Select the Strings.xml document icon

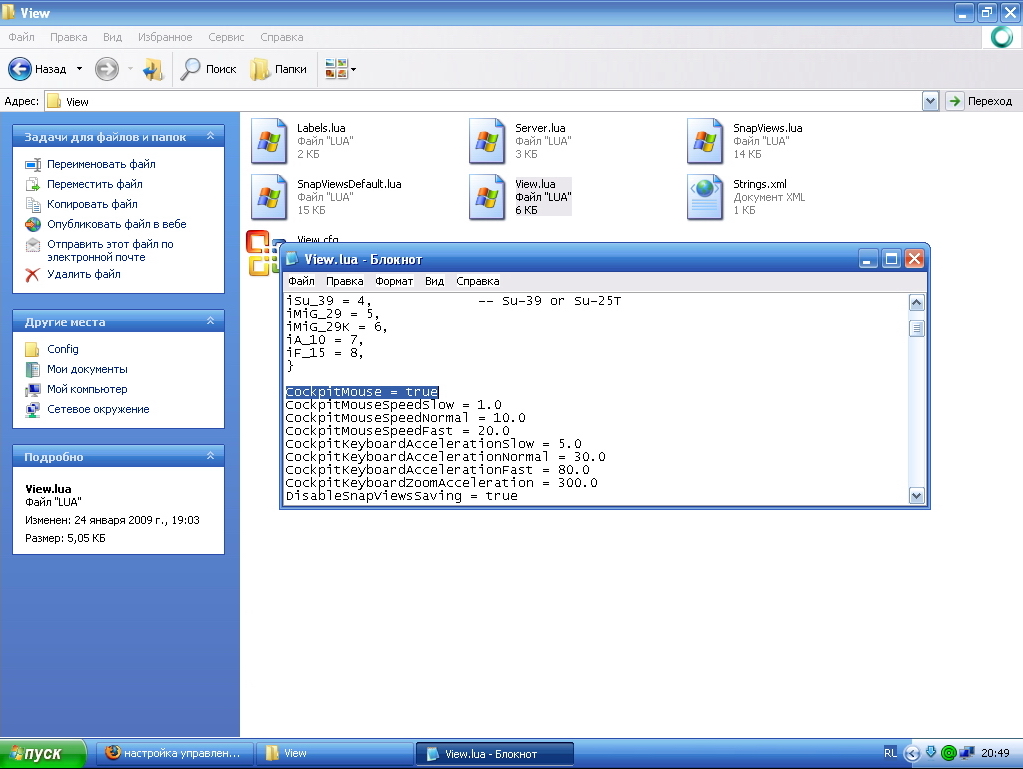(x=705, y=197)
